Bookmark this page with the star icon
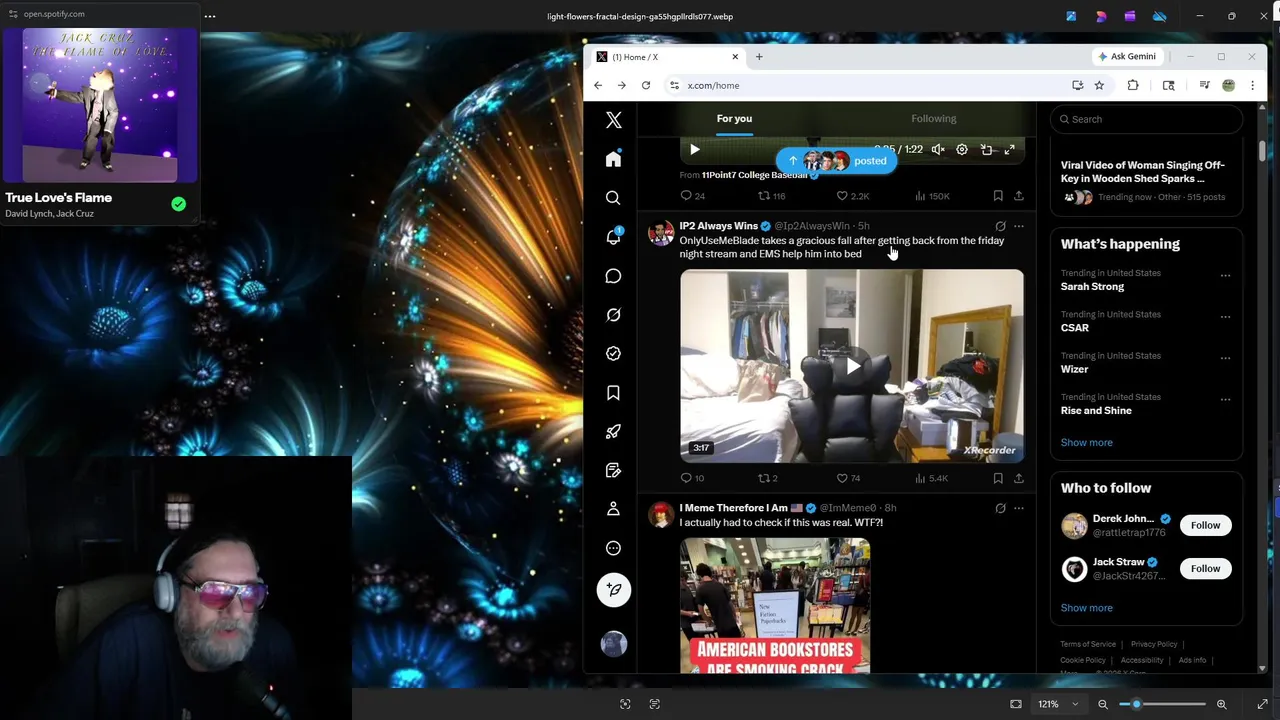The height and width of the screenshot is (720, 1280). 1099,86
